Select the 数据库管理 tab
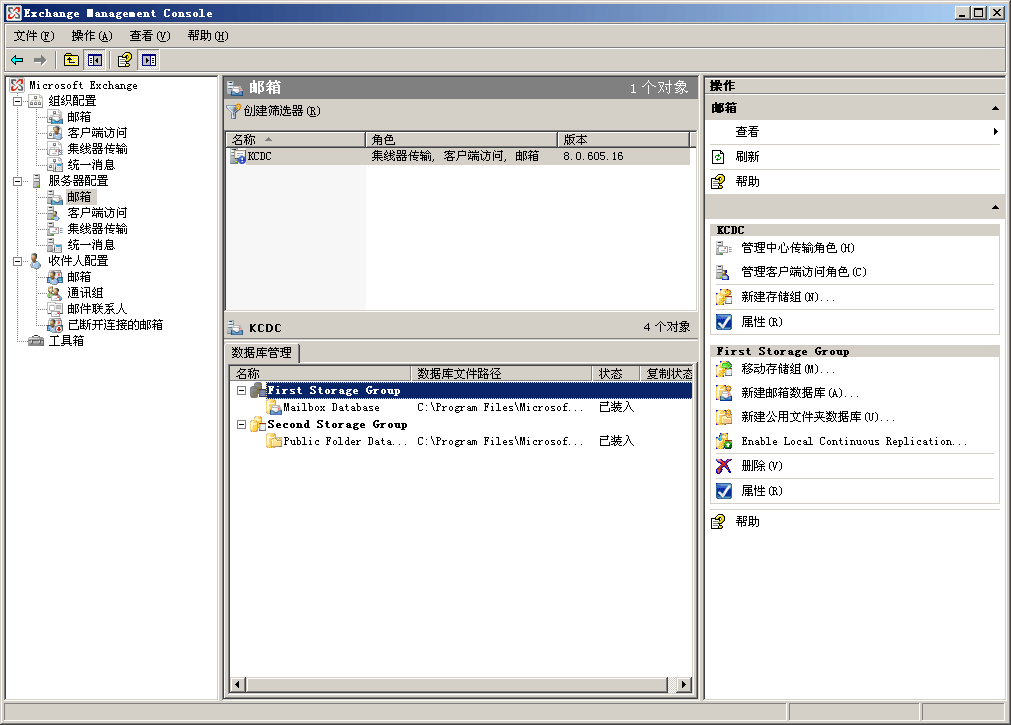Viewport: 1011px width, 725px height. click(x=262, y=353)
